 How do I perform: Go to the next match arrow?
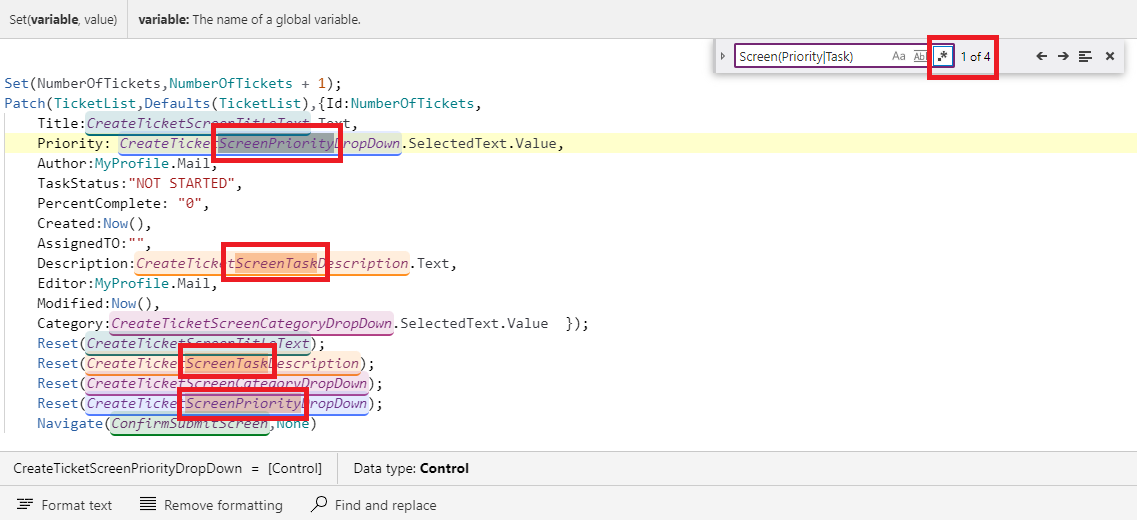pos(1063,56)
